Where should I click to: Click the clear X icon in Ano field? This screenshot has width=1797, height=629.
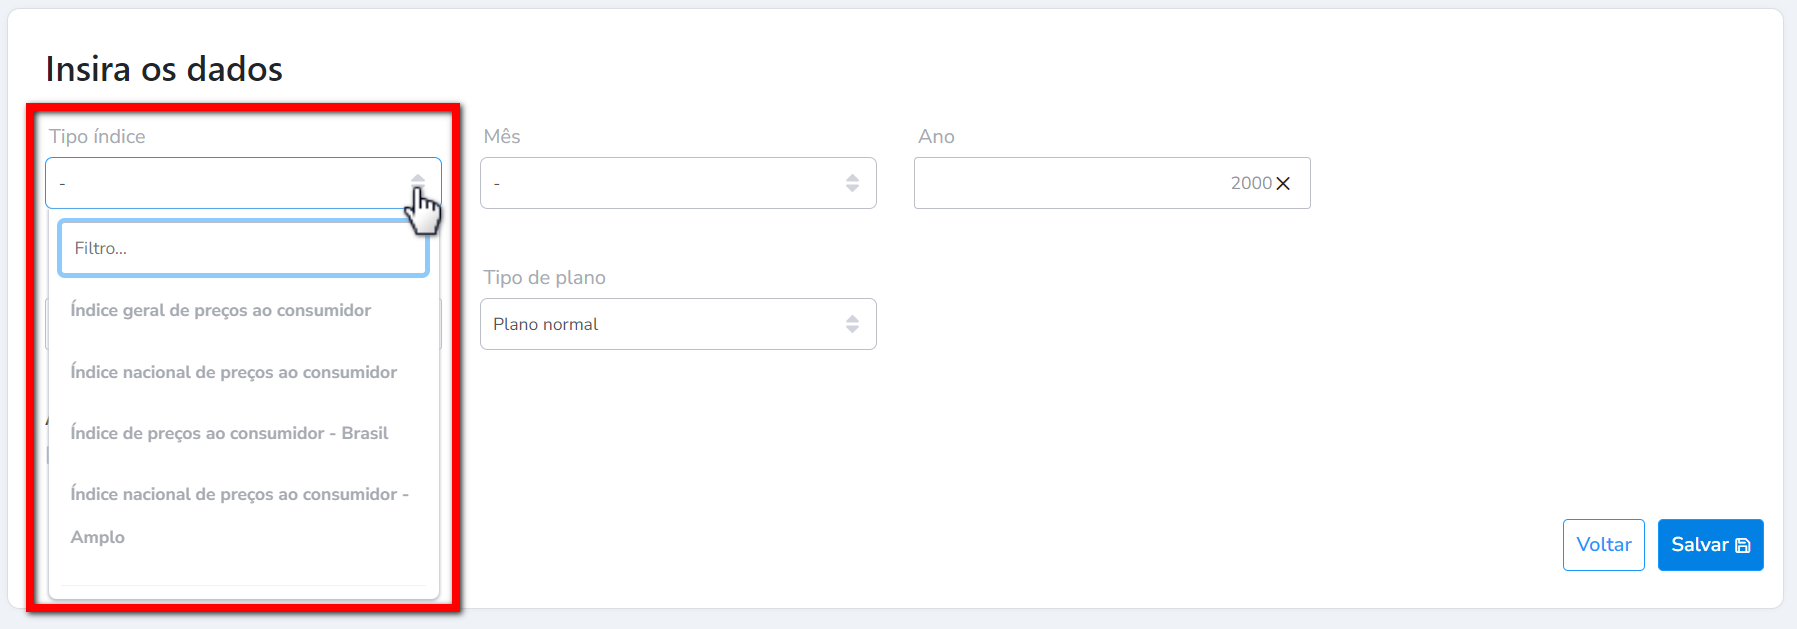(x=1283, y=184)
